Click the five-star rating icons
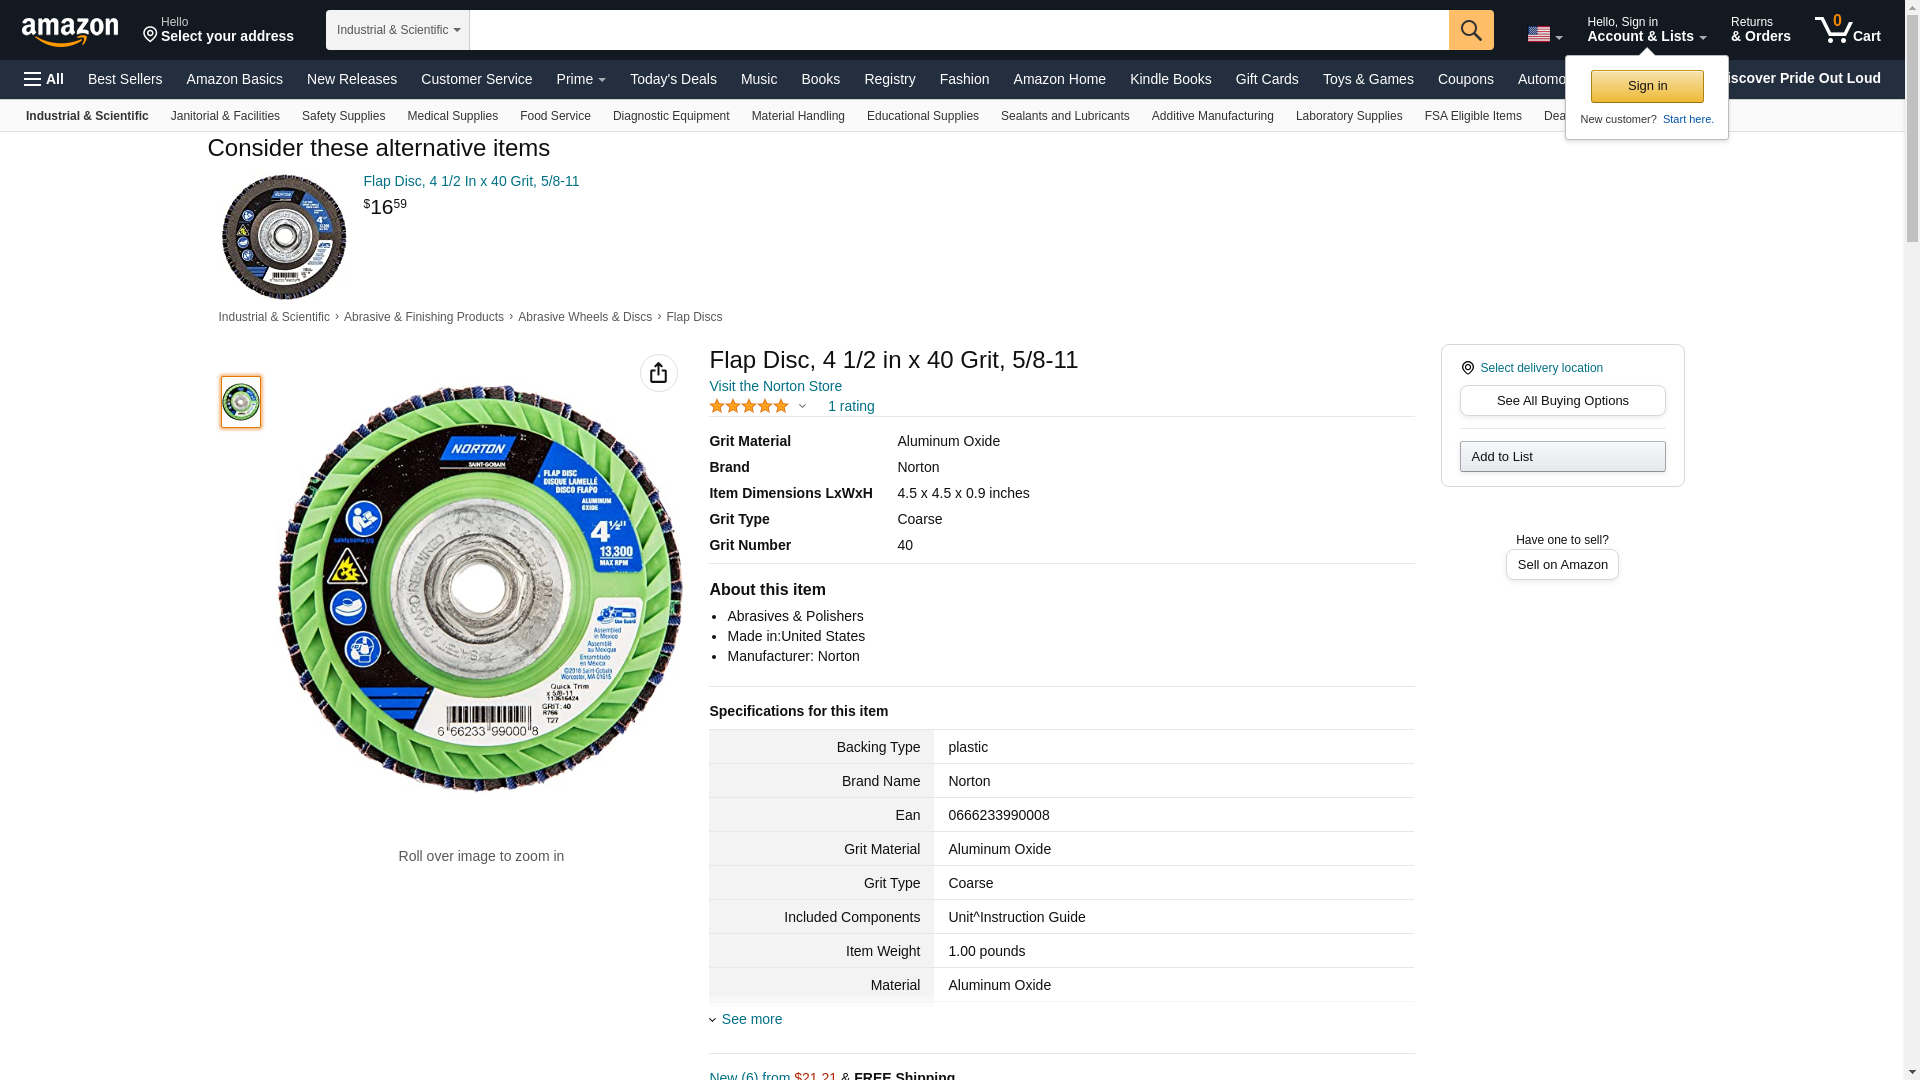The height and width of the screenshot is (1080, 1920). tap(749, 406)
